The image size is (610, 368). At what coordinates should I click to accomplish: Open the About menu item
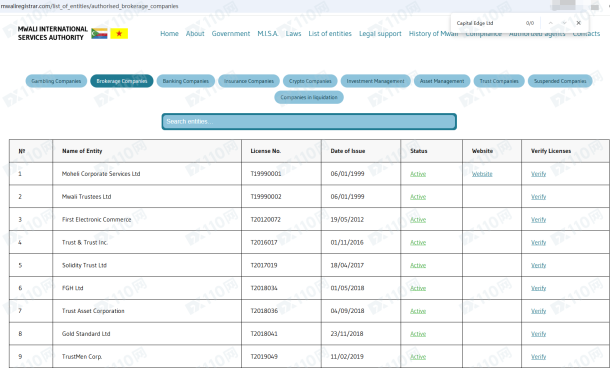coord(195,33)
